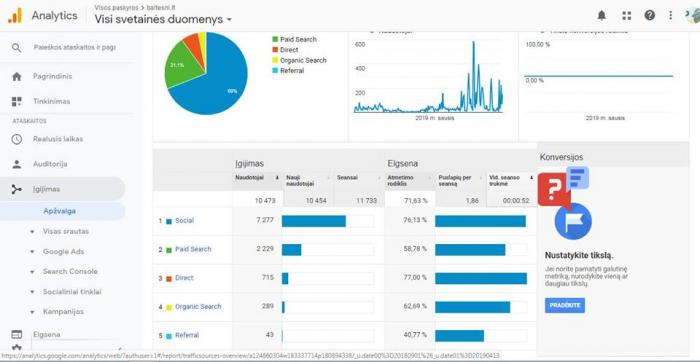
Task: Open the Google apps grid
Action: click(627, 16)
